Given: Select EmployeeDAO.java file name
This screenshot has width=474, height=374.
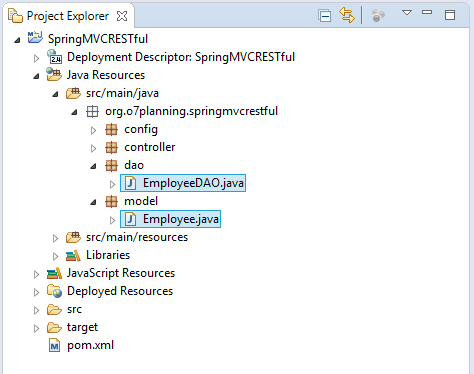Looking at the screenshot, I should pos(193,183).
